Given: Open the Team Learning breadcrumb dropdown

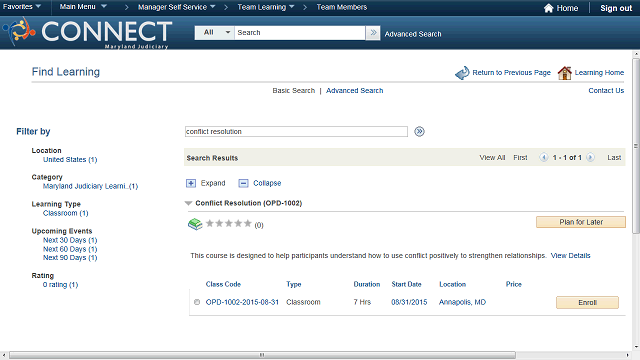Looking at the screenshot, I should 266,7.
